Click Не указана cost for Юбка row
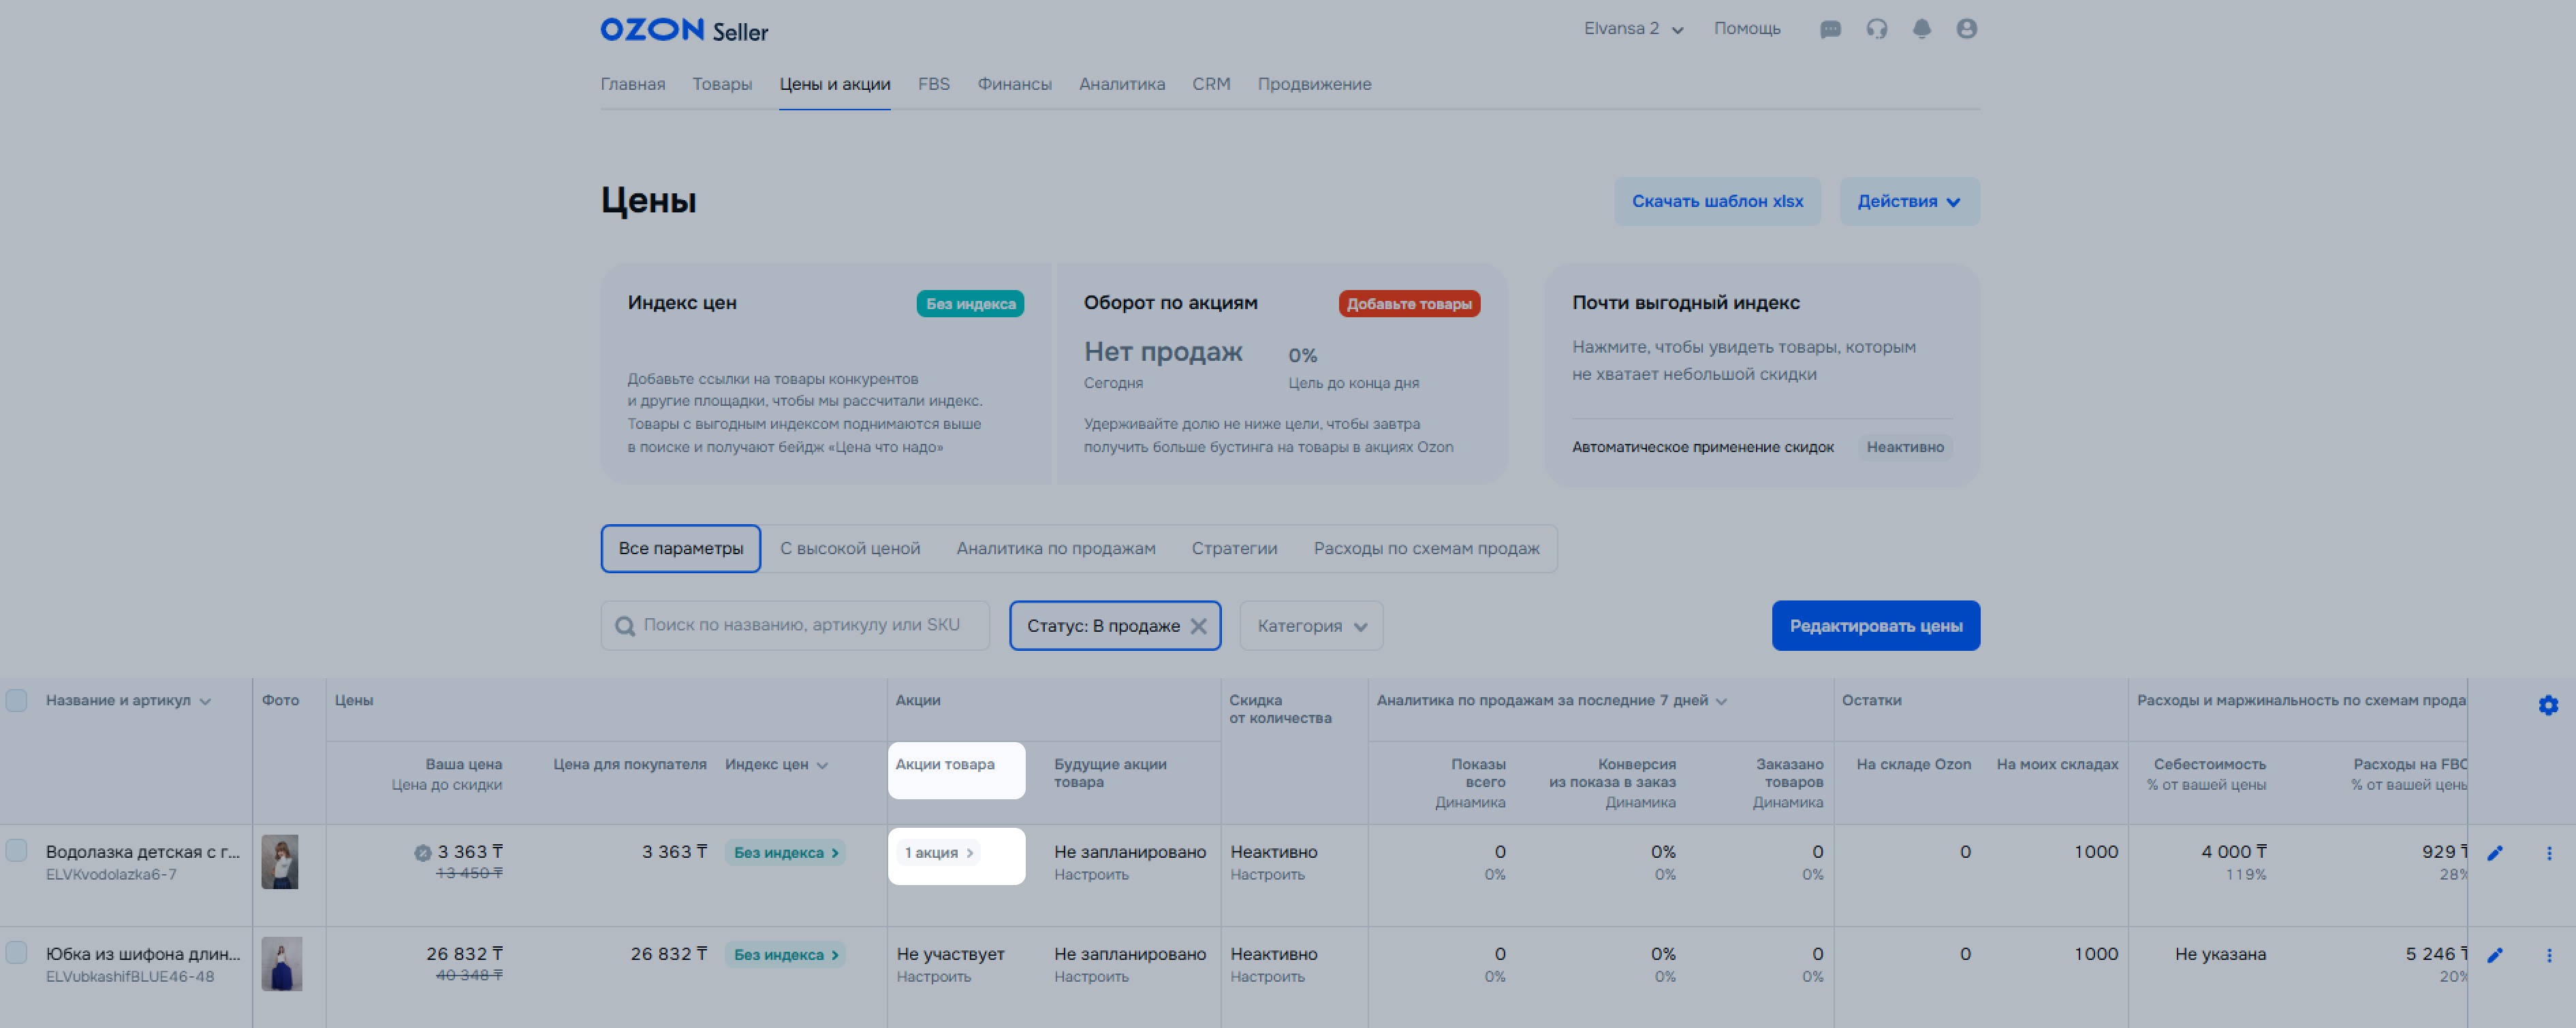 [2220, 954]
